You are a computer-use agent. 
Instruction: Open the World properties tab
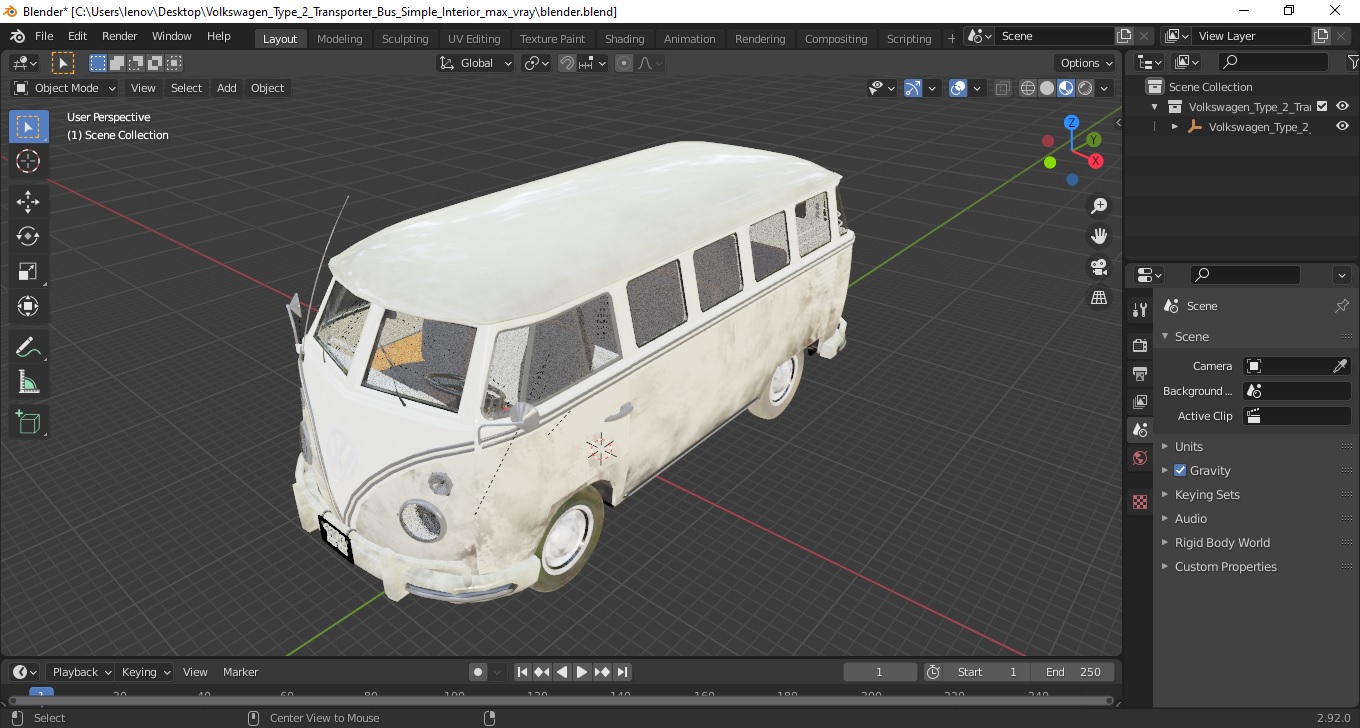tap(1140, 458)
